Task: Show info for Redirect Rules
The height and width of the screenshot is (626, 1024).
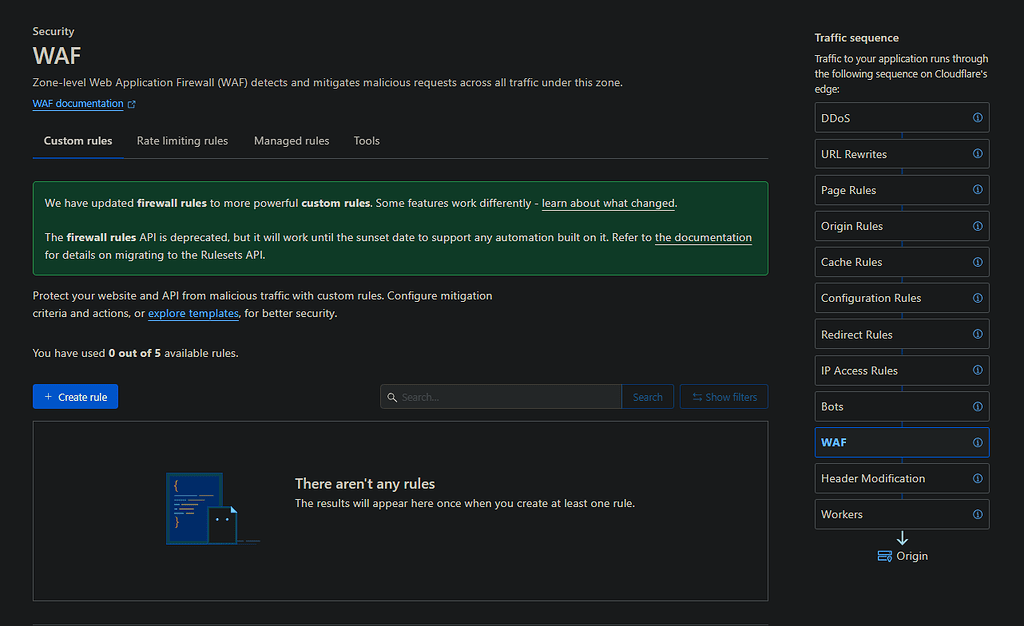Action: [x=977, y=334]
